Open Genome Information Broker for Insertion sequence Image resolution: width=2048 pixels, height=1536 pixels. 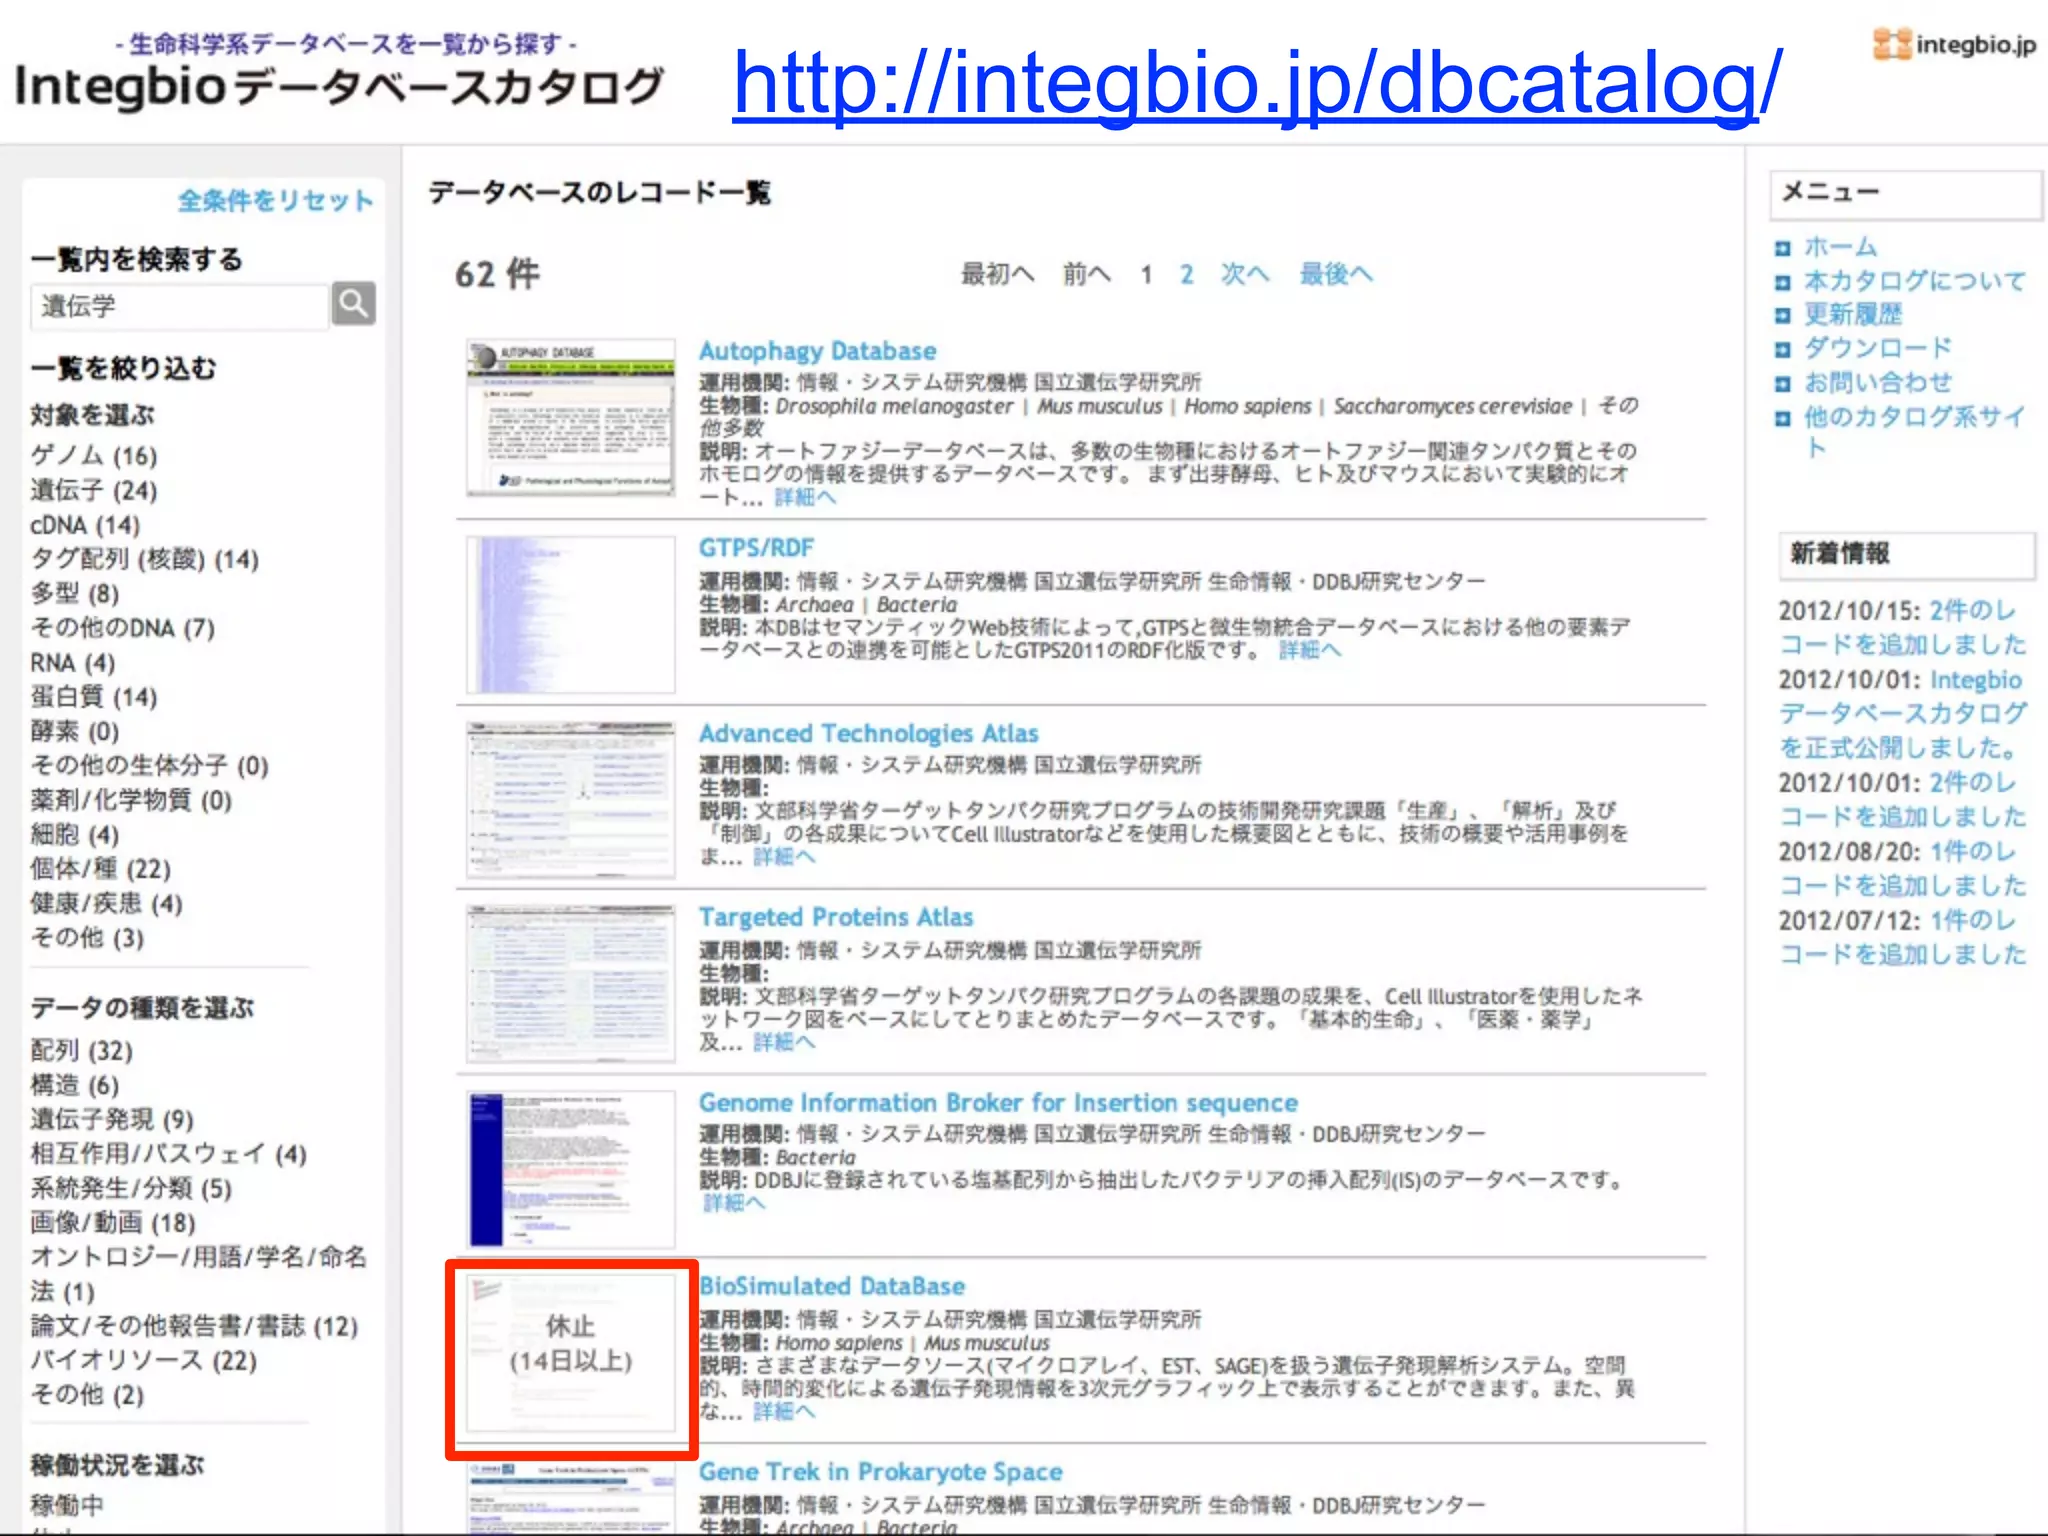click(x=998, y=1103)
